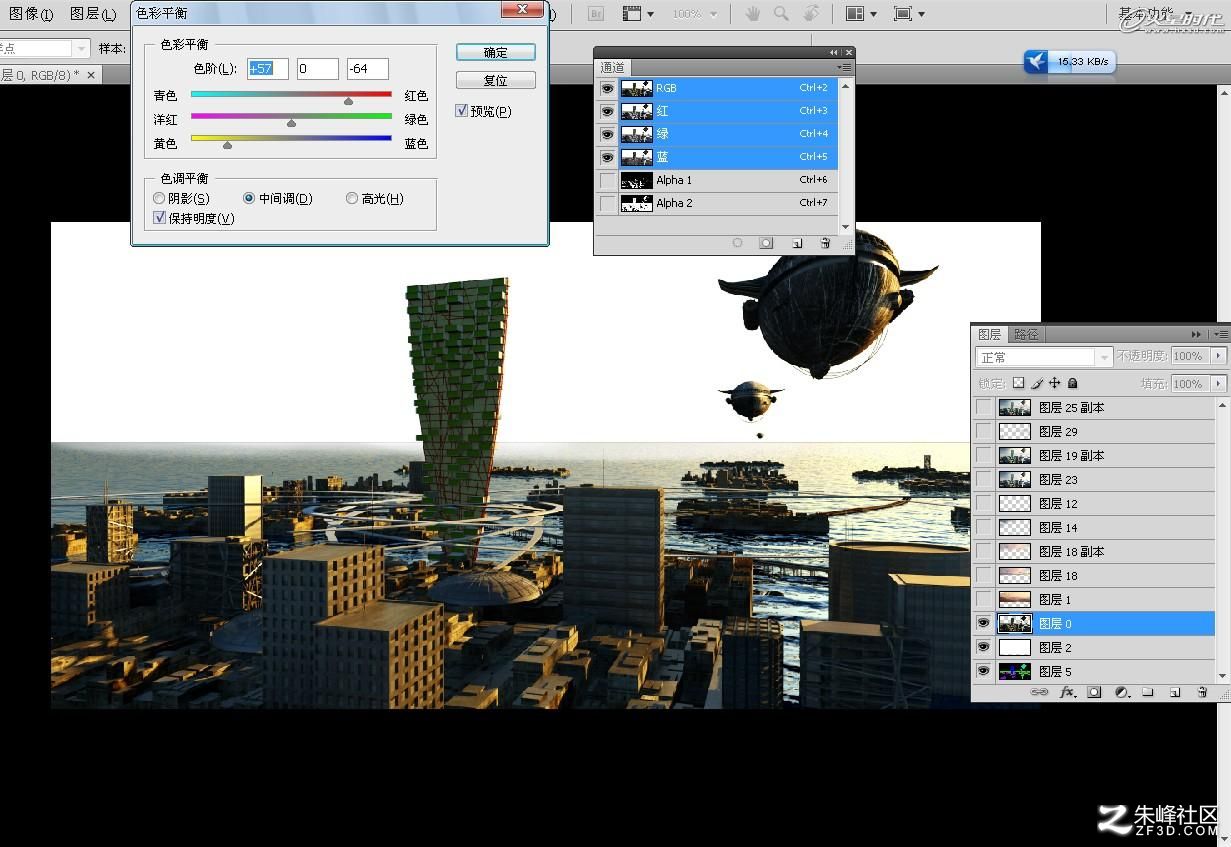Open the 图像(I) menu

tap(31, 14)
